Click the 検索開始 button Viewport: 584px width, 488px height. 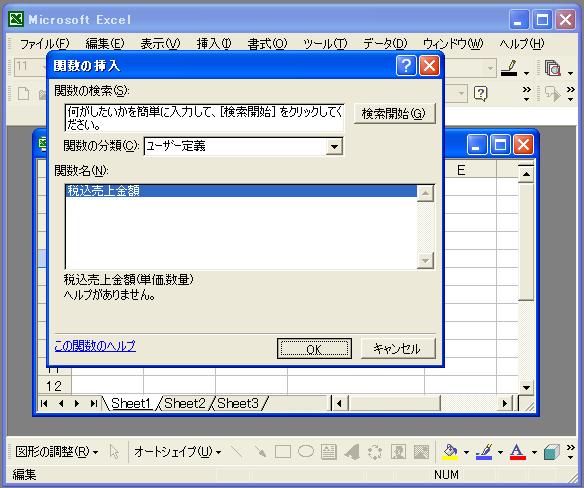pos(394,113)
